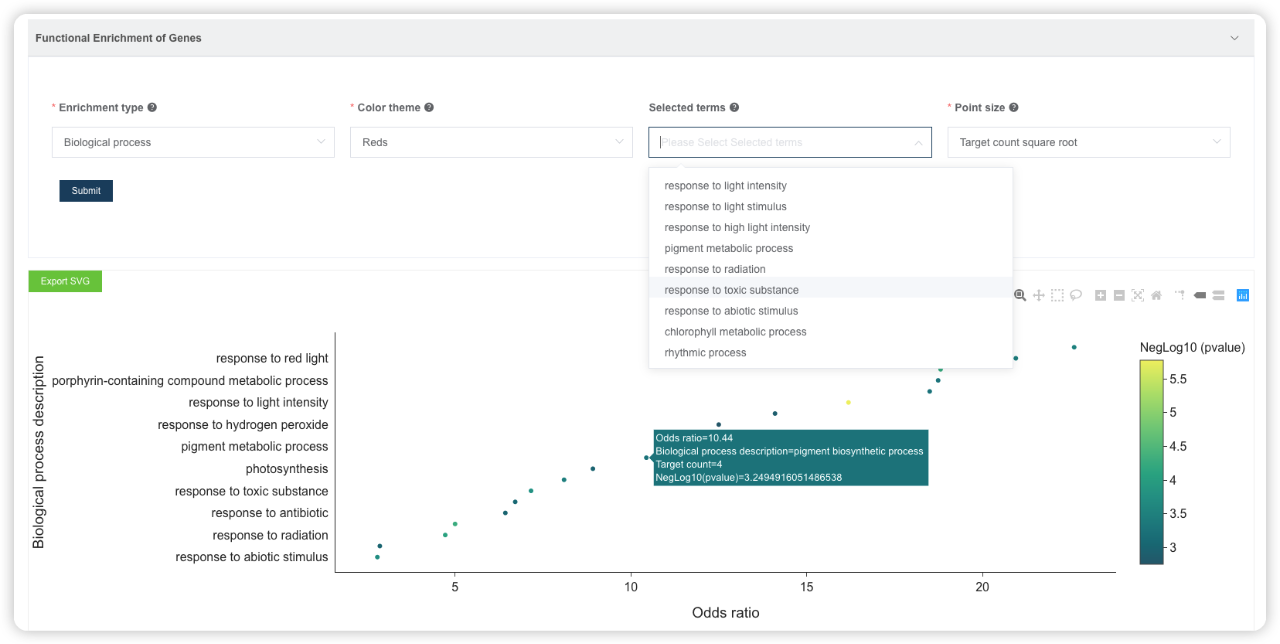Viewport: 1280px width, 644px height.
Task: Show closest data on hover
Action: (x=1200, y=295)
